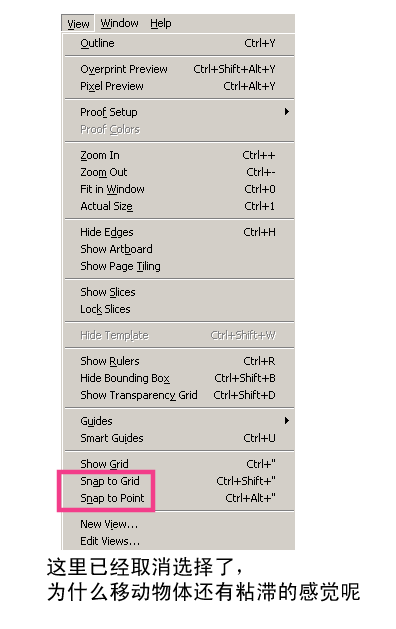Show Page Tiling
Viewport: 396px width, 629px height.
point(179,266)
